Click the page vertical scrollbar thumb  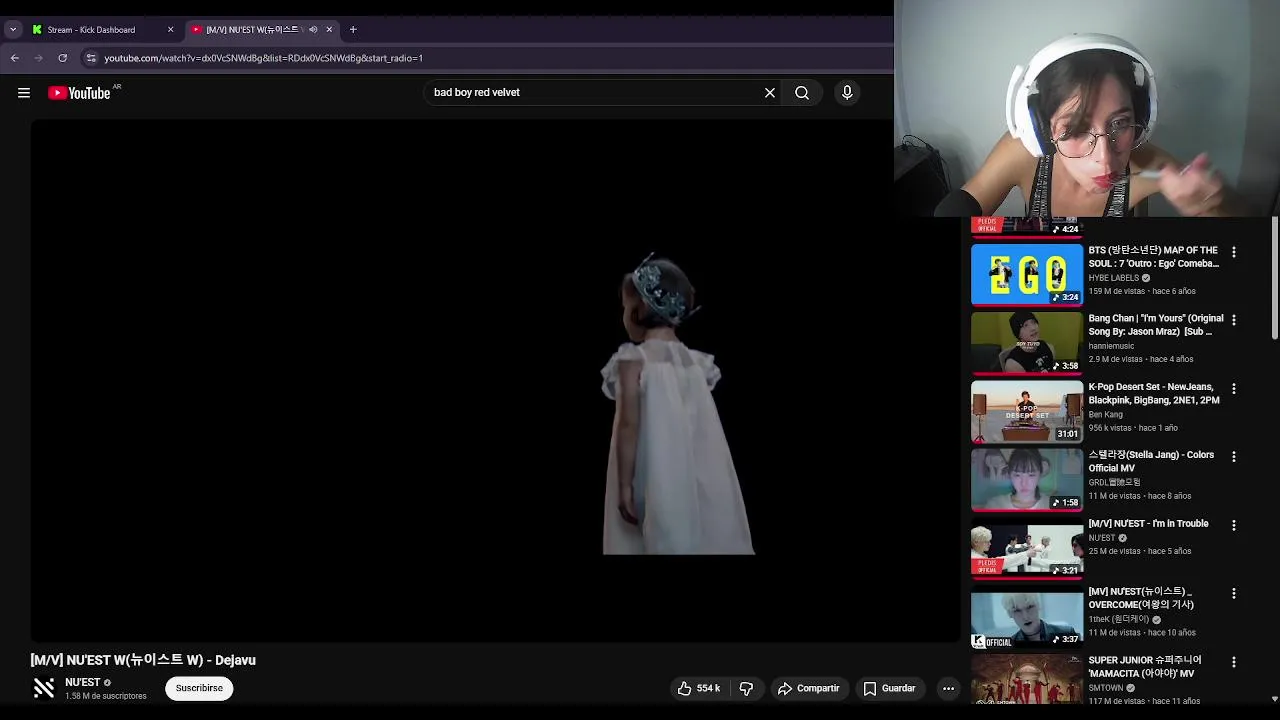tap(1274, 278)
